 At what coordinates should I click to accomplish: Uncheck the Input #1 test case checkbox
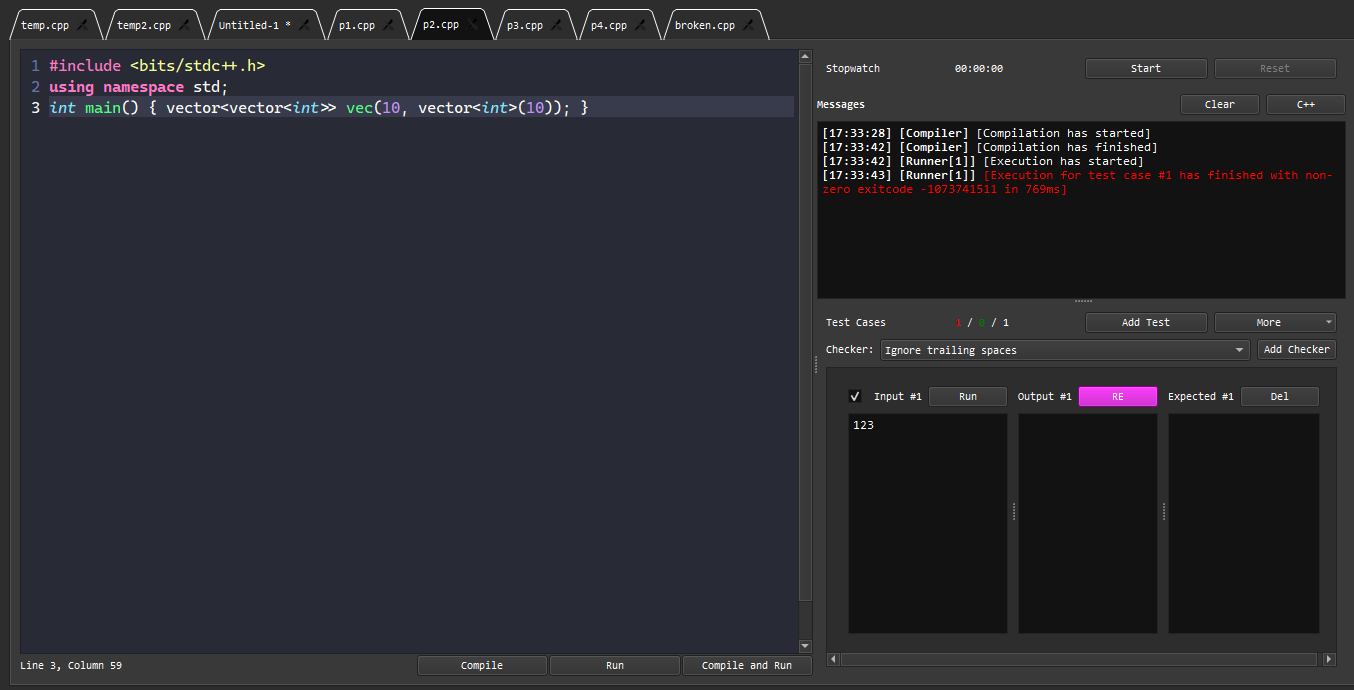click(855, 396)
